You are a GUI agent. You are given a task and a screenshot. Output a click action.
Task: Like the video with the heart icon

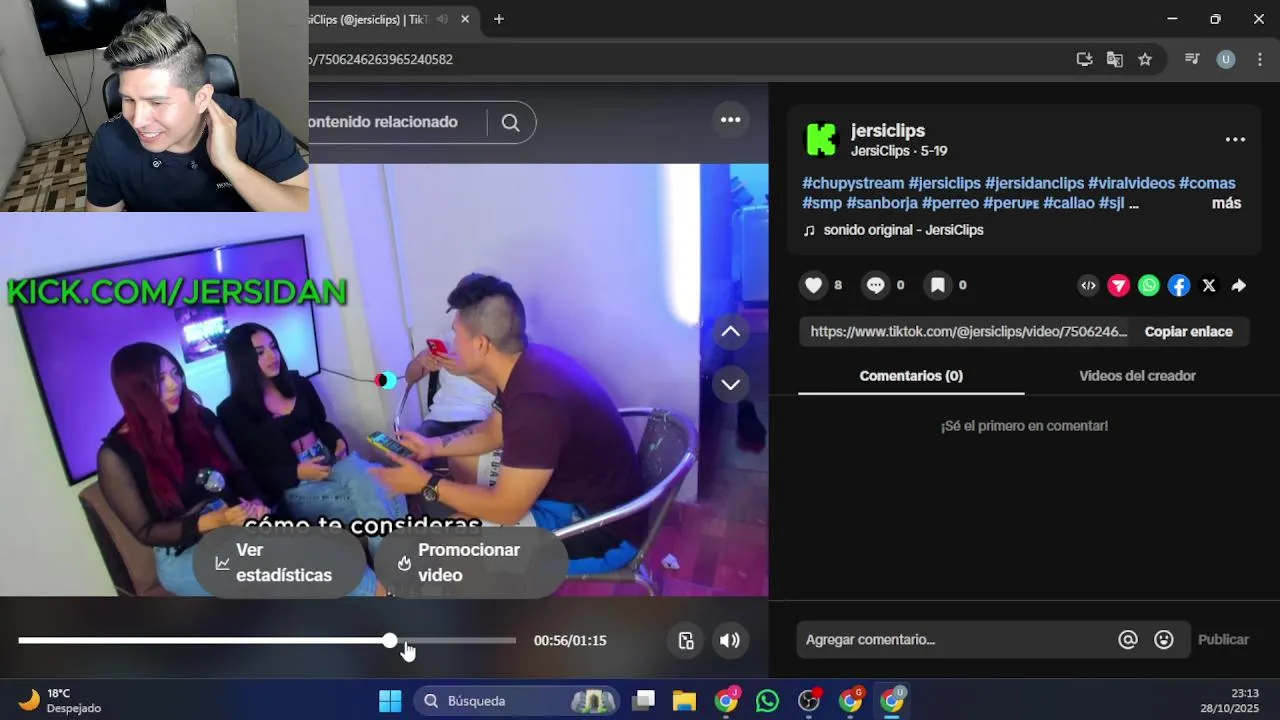(x=814, y=285)
